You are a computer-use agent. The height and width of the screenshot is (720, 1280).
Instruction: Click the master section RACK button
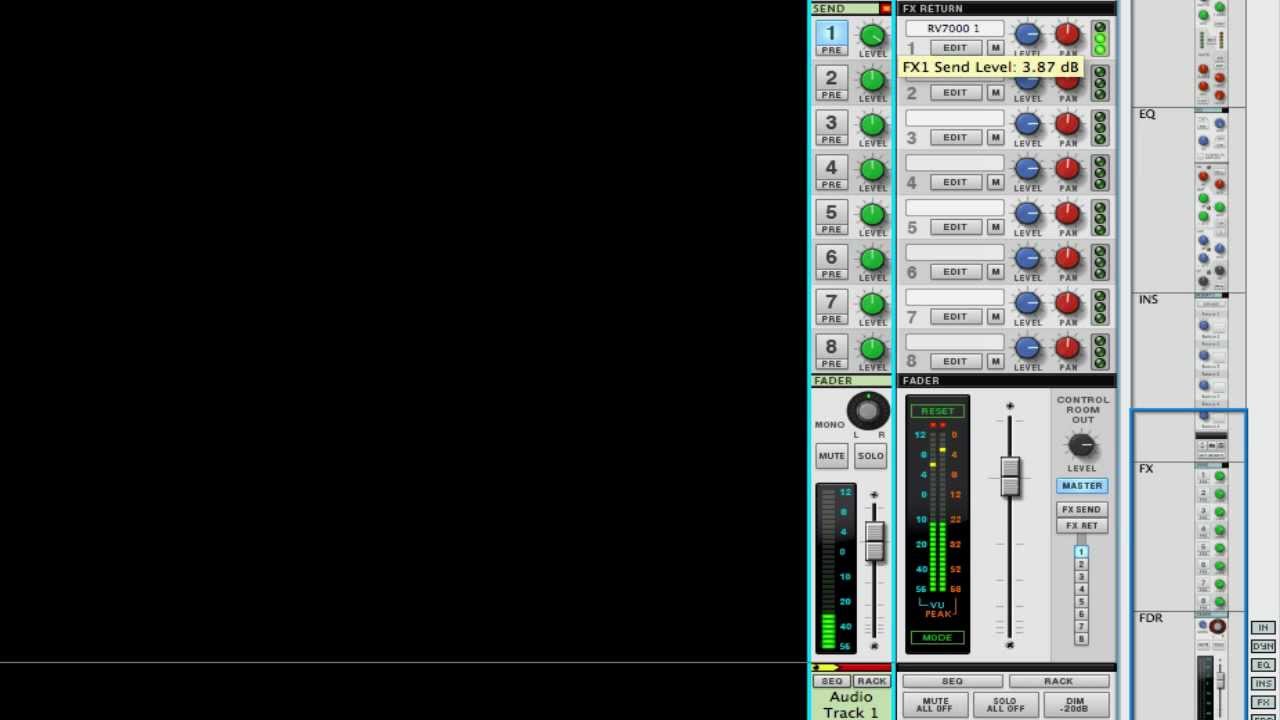(x=1058, y=681)
